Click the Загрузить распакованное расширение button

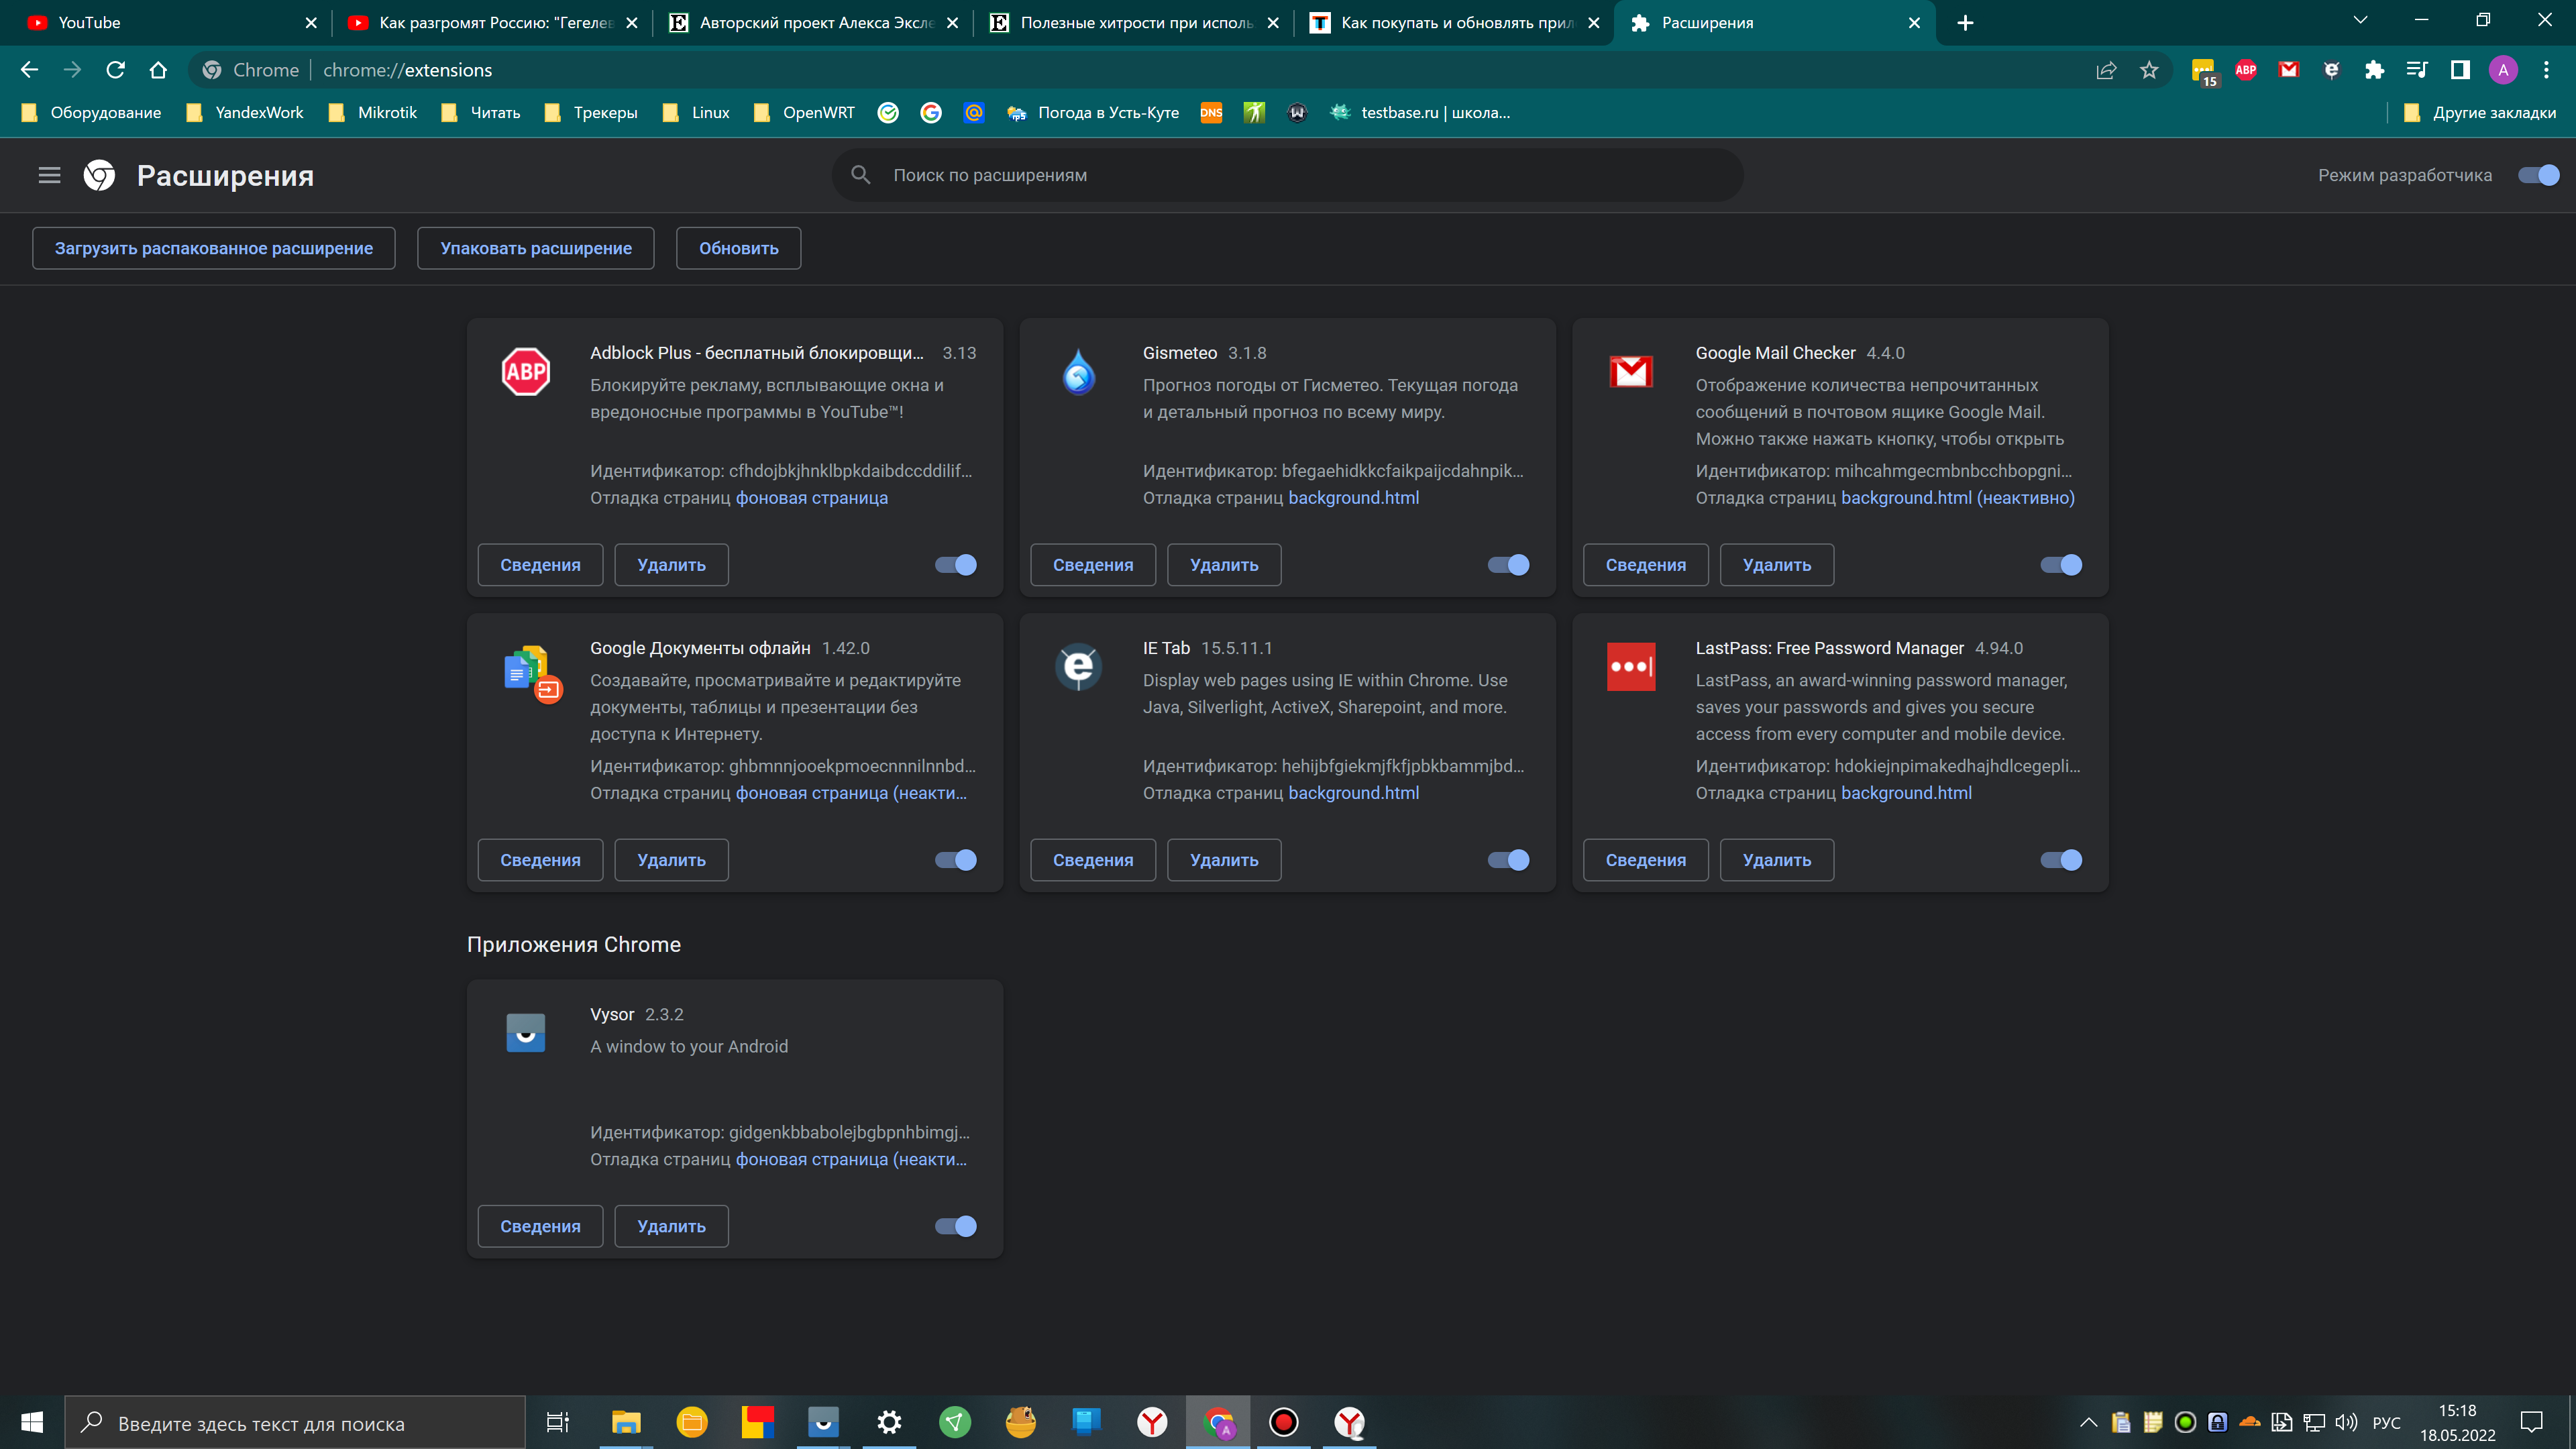pos(213,248)
